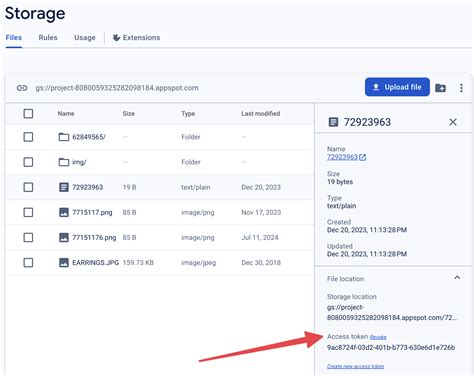
Task: Open the Usage tab
Action: pyautogui.click(x=85, y=37)
